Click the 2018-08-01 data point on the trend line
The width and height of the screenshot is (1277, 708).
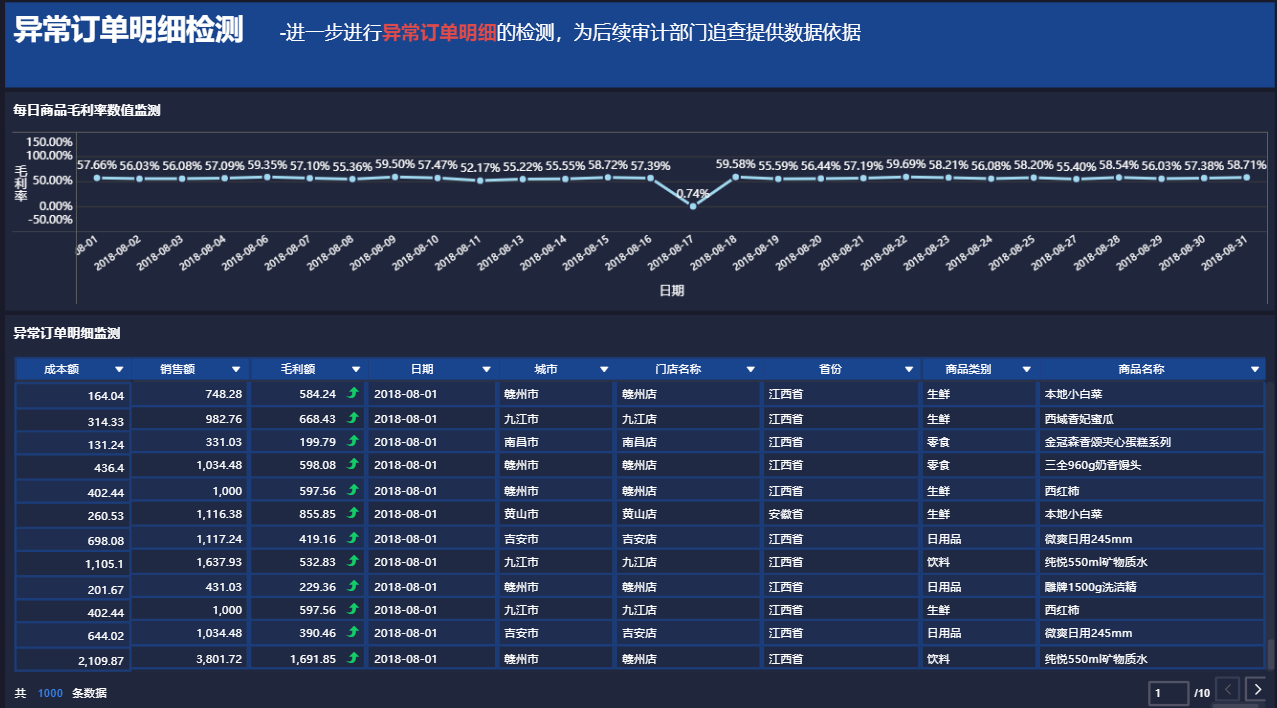(95, 177)
